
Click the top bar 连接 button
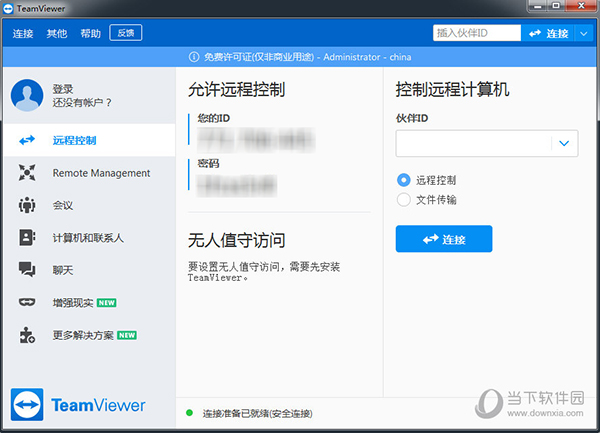point(548,34)
